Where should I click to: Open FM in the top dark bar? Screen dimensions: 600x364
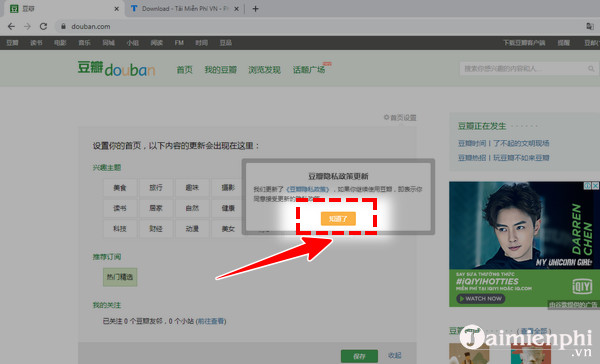179,42
